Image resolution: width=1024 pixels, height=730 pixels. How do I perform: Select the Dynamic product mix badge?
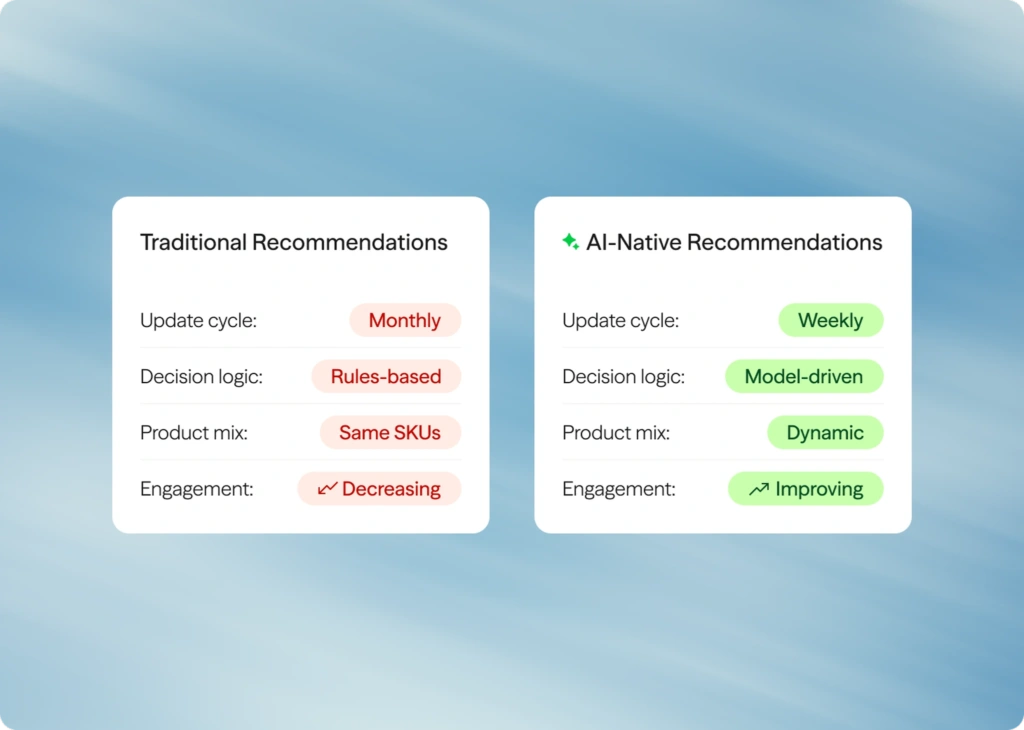[x=825, y=433]
